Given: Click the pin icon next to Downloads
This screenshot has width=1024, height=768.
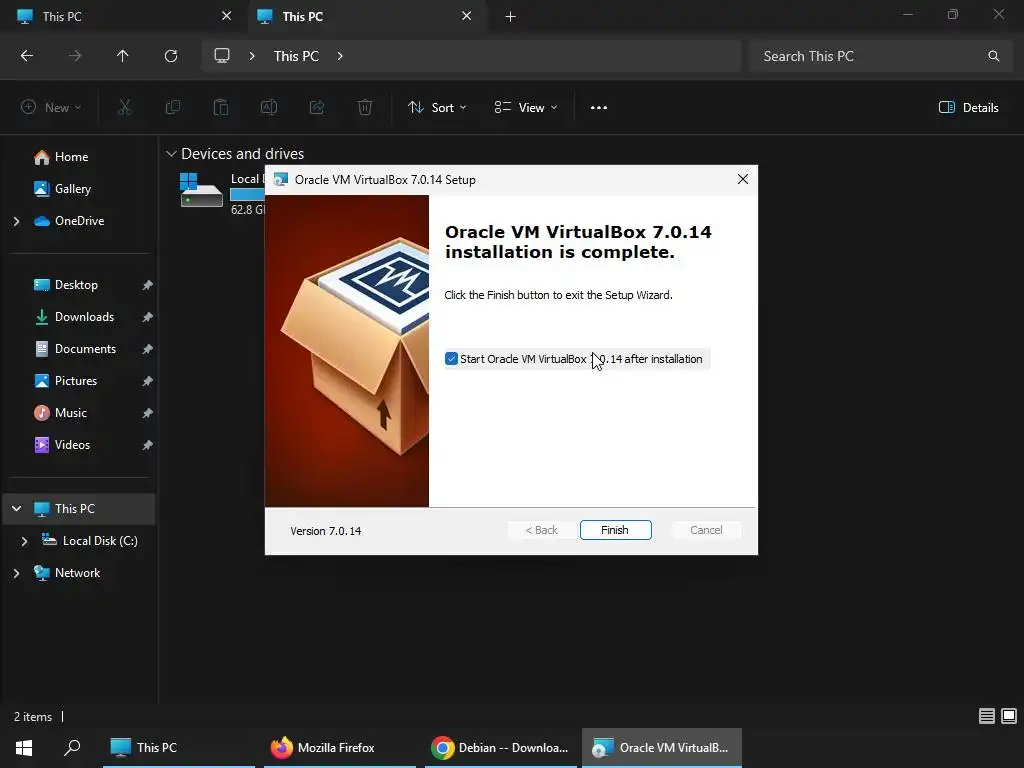Looking at the screenshot, I should click(x=148, y=317).
